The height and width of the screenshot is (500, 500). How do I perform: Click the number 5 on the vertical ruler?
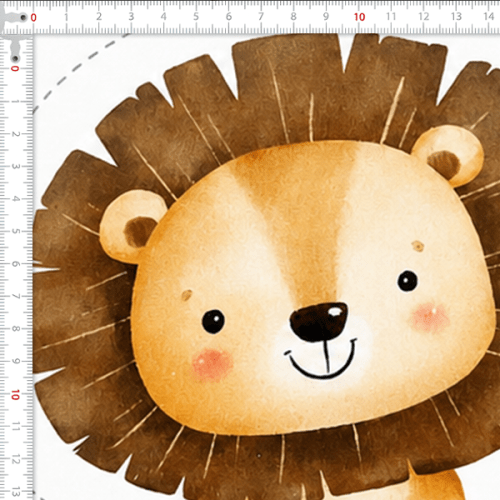15,231
